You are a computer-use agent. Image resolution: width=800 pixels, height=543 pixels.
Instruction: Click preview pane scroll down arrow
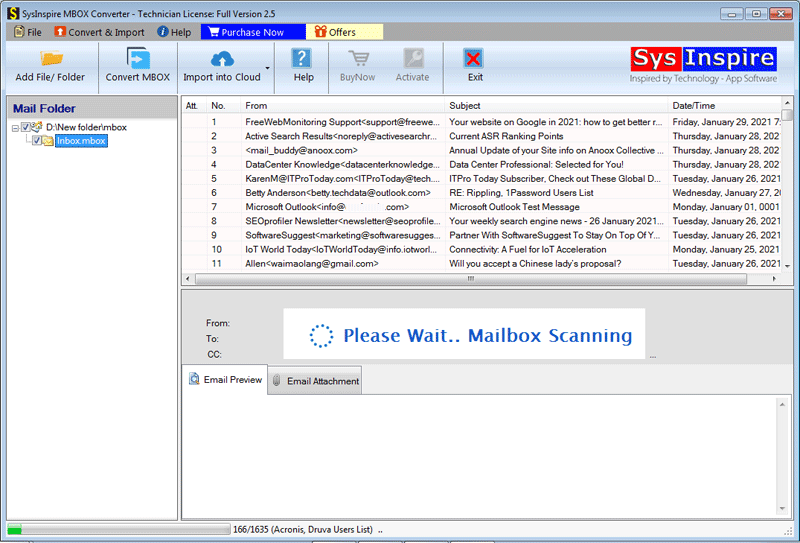(x=782, y=509)
